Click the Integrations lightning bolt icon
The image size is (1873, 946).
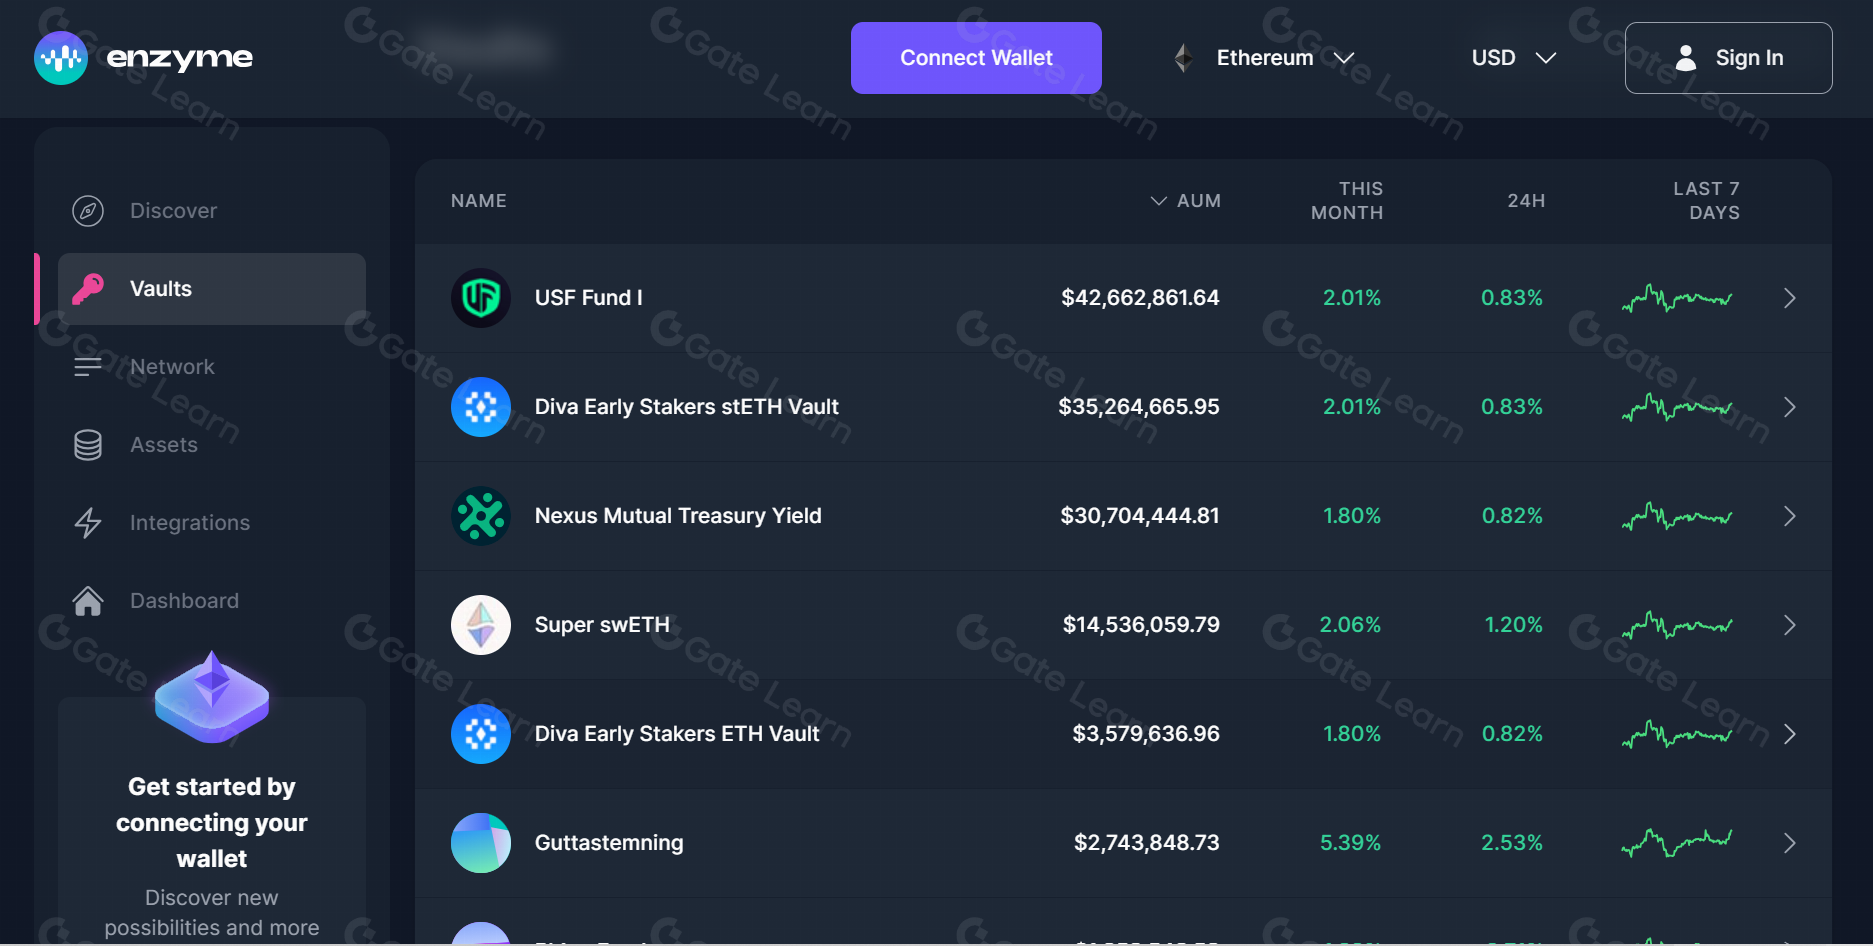[x=88, y=523]
